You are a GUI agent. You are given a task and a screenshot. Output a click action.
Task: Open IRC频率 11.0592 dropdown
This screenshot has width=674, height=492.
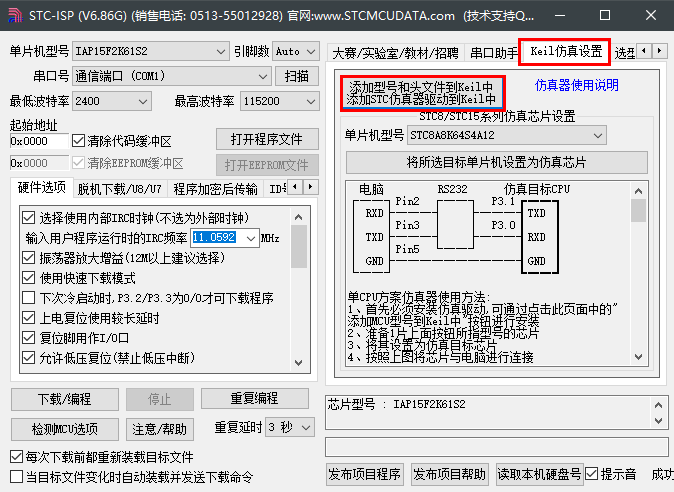click(x=224, y=238)
